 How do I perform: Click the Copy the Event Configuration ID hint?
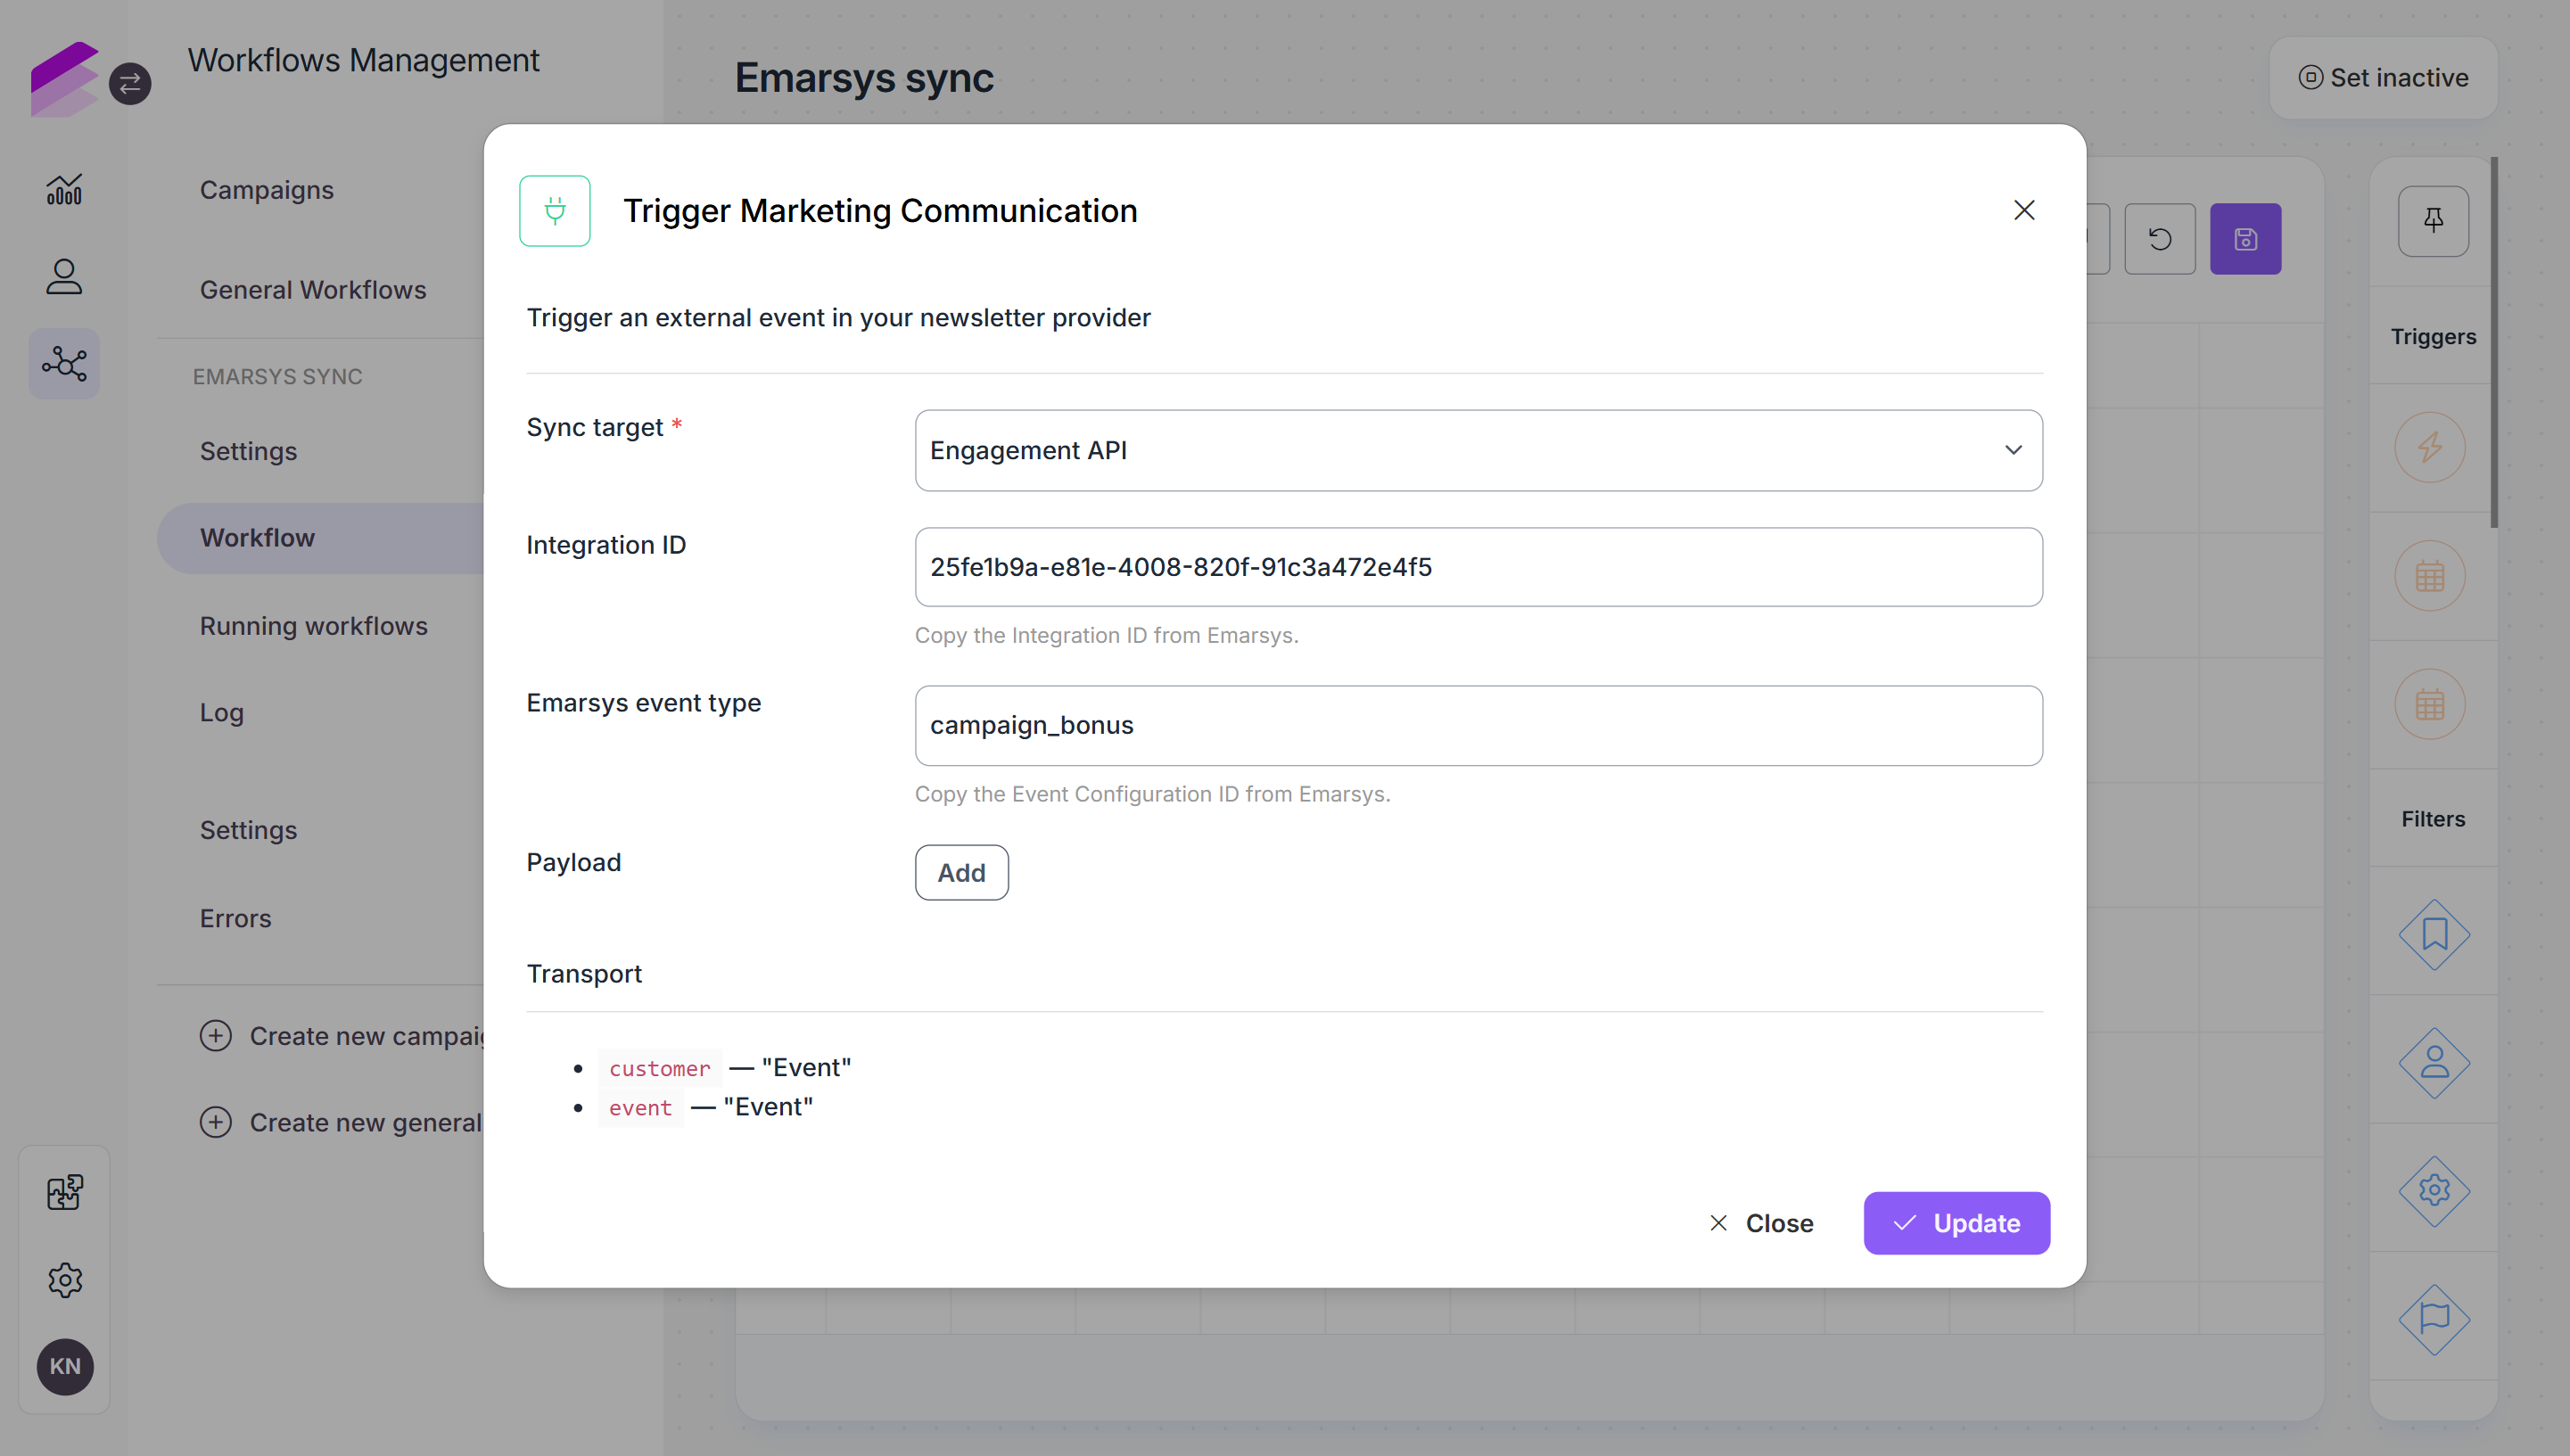coord(1152,794)
